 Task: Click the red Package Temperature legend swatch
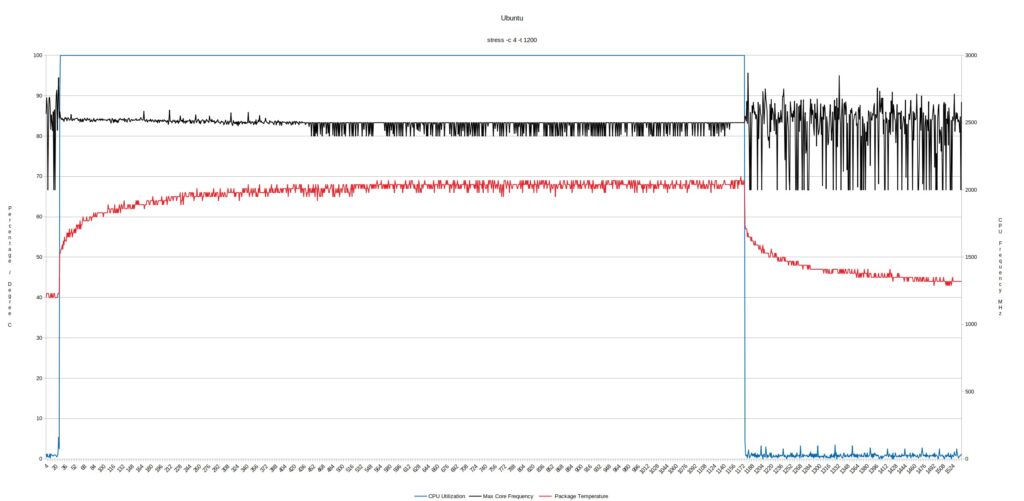[546, 495]
